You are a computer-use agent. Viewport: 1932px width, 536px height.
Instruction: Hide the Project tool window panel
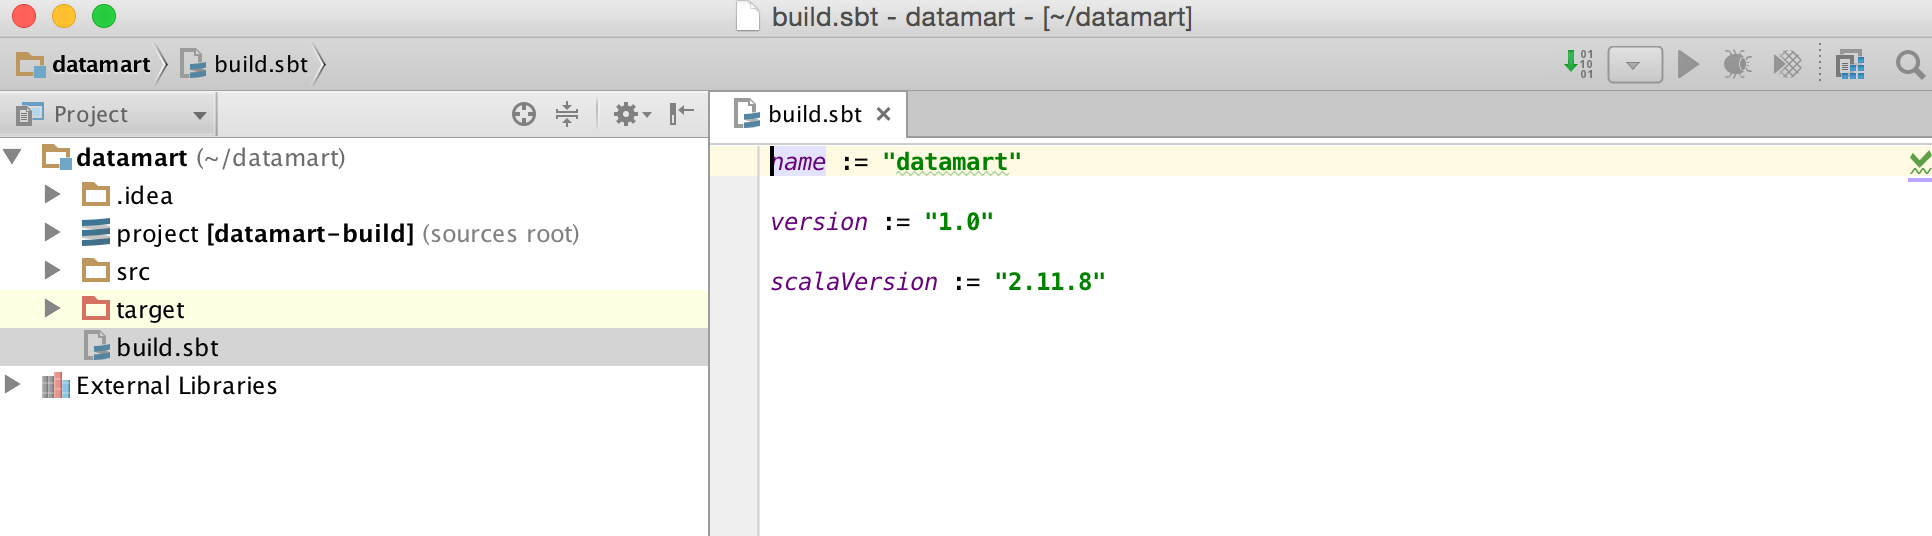click(681, 114)
